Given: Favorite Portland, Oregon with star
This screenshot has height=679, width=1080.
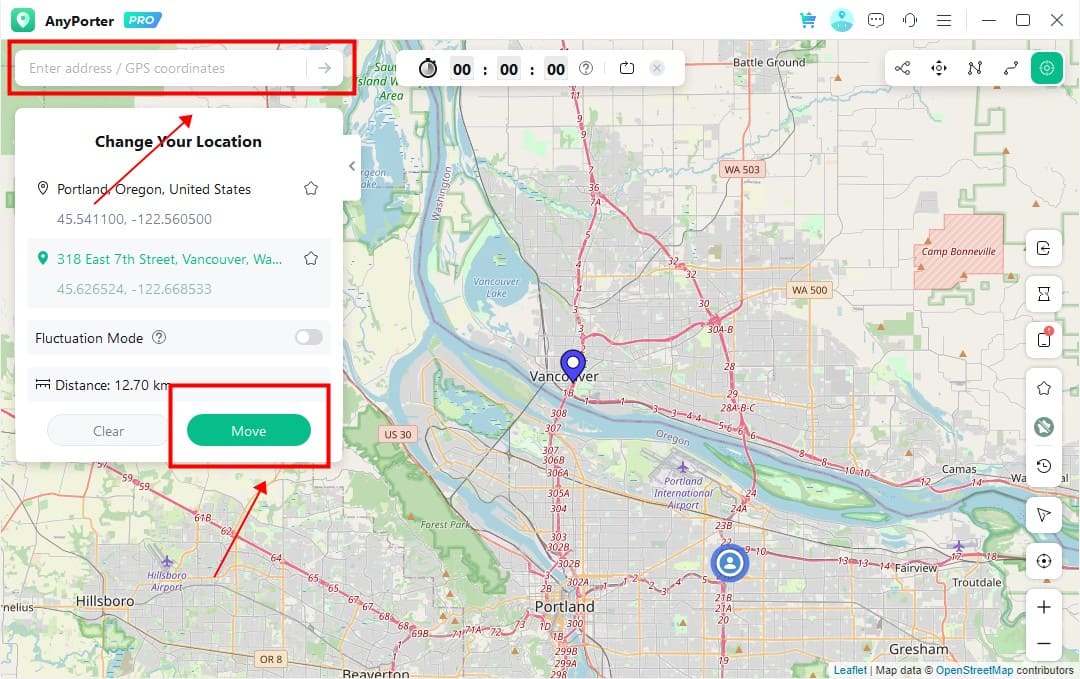Looking at the screenshot, I should [311, 189].
